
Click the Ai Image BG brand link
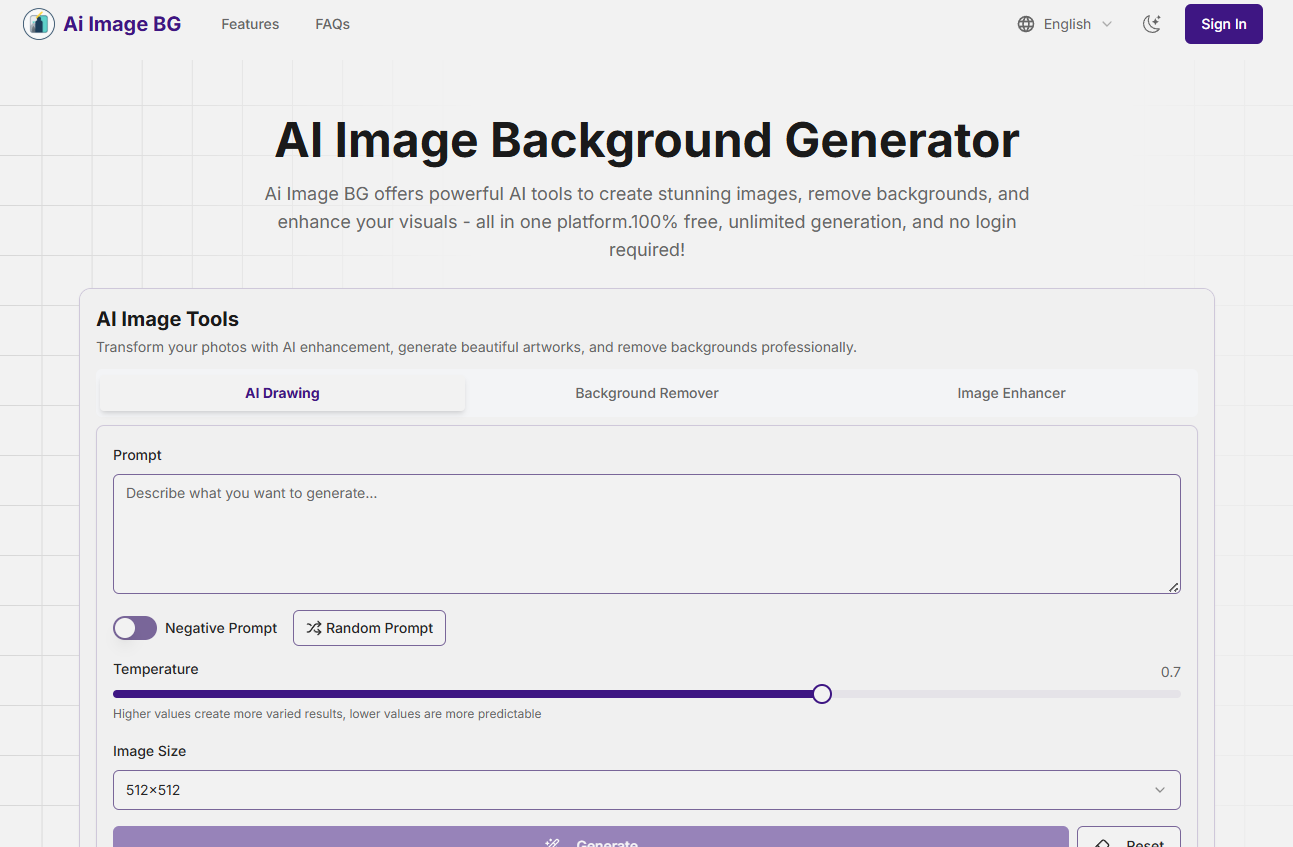pos(102,24)
